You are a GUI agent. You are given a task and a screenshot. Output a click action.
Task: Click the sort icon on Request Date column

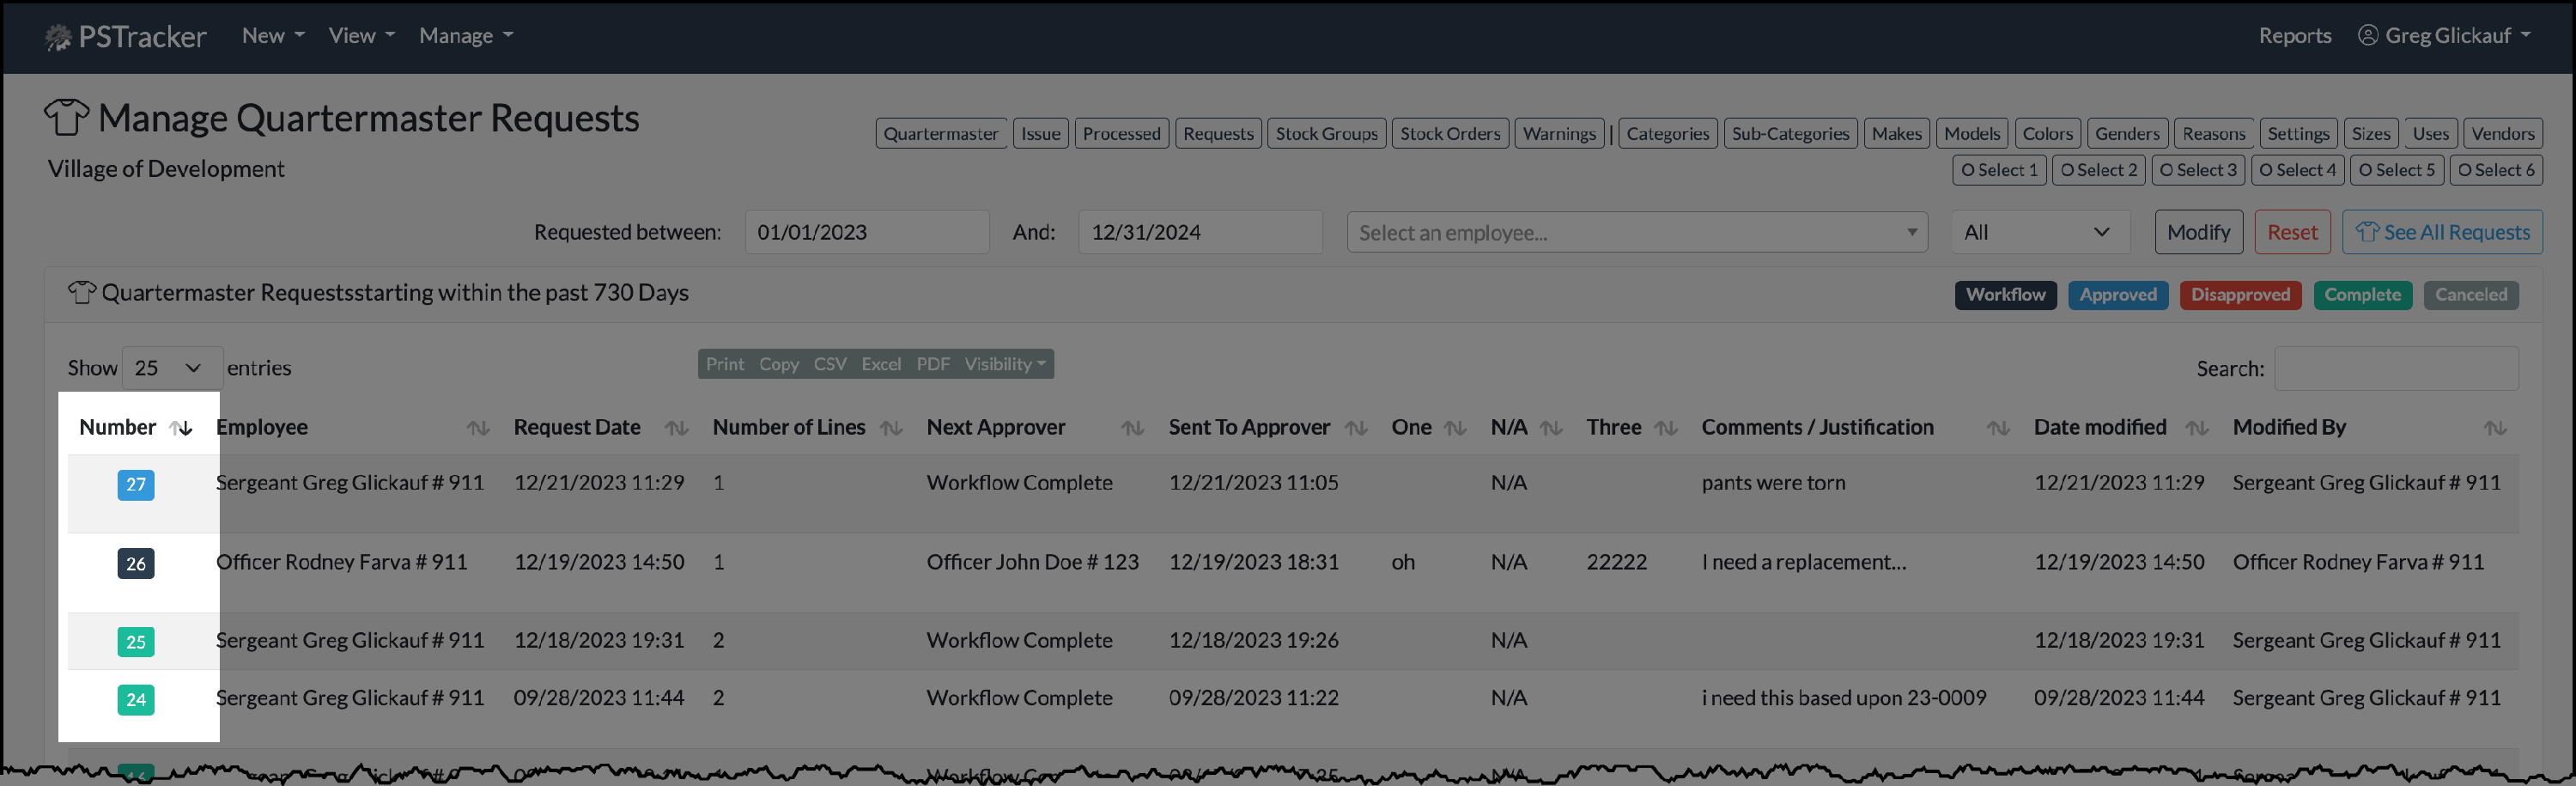678,428
